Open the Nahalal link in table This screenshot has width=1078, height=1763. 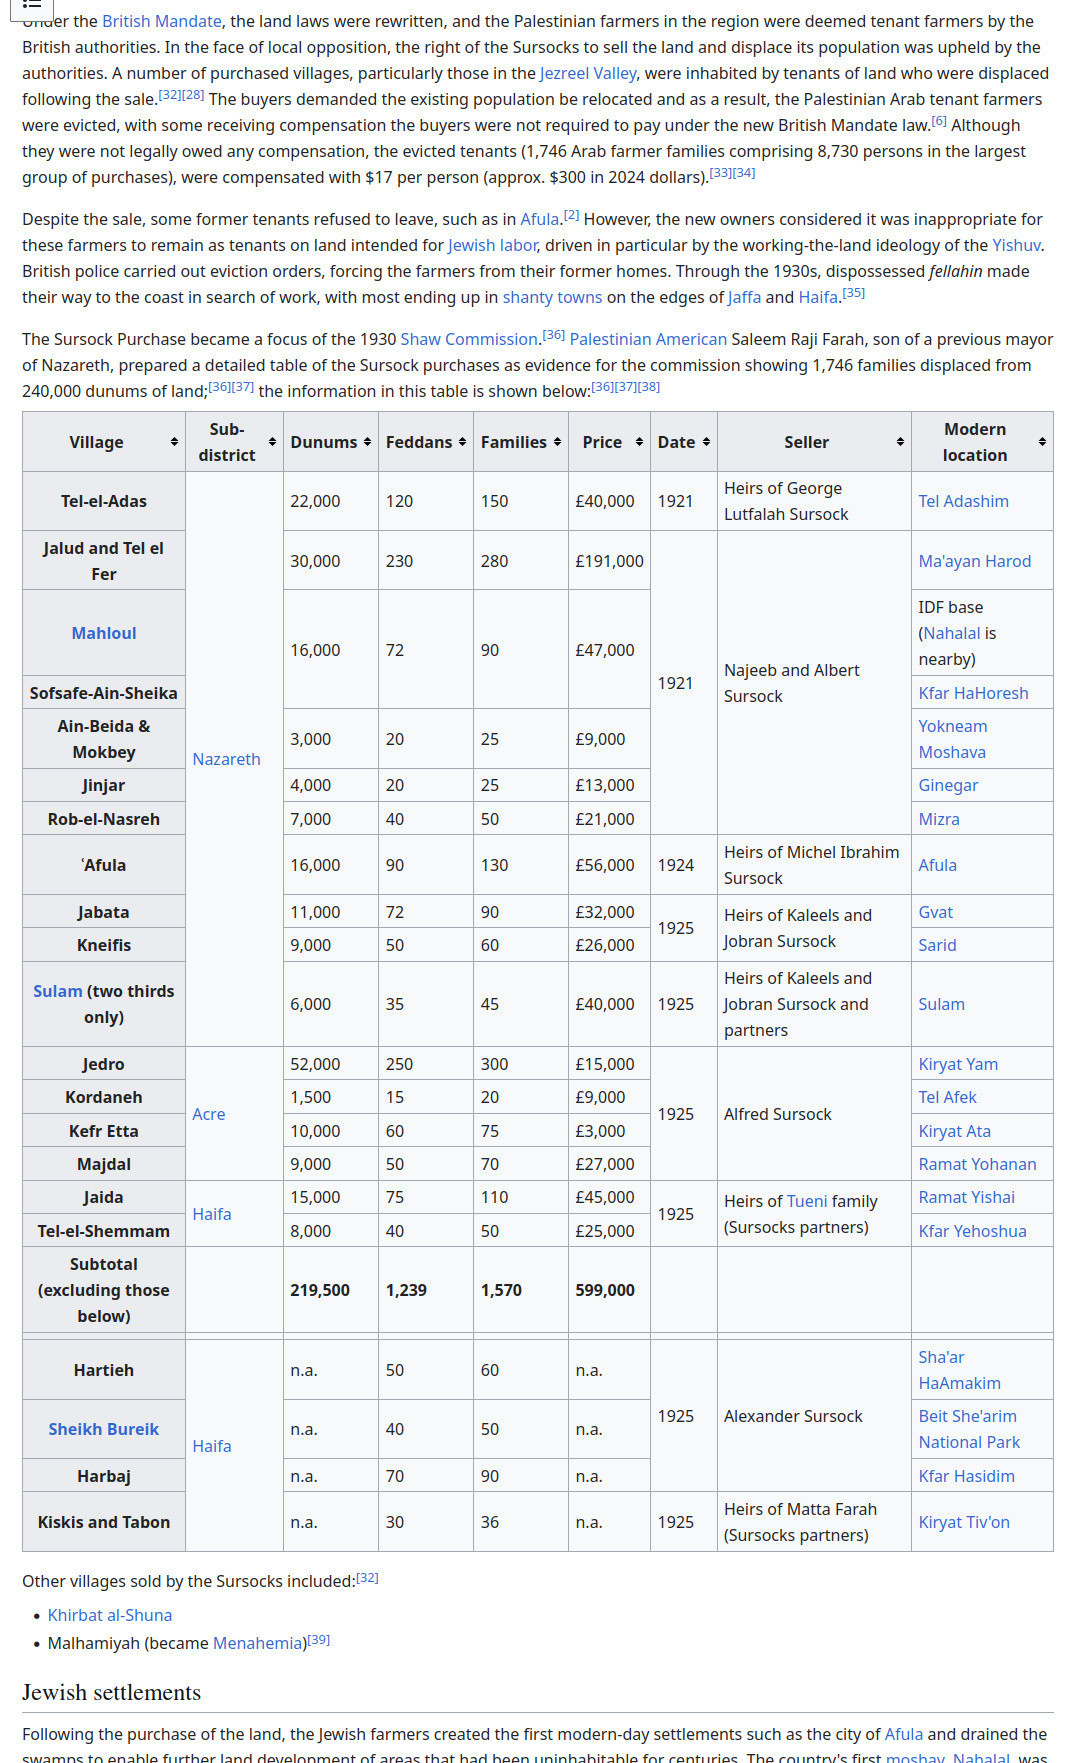(x=952, y=633)
